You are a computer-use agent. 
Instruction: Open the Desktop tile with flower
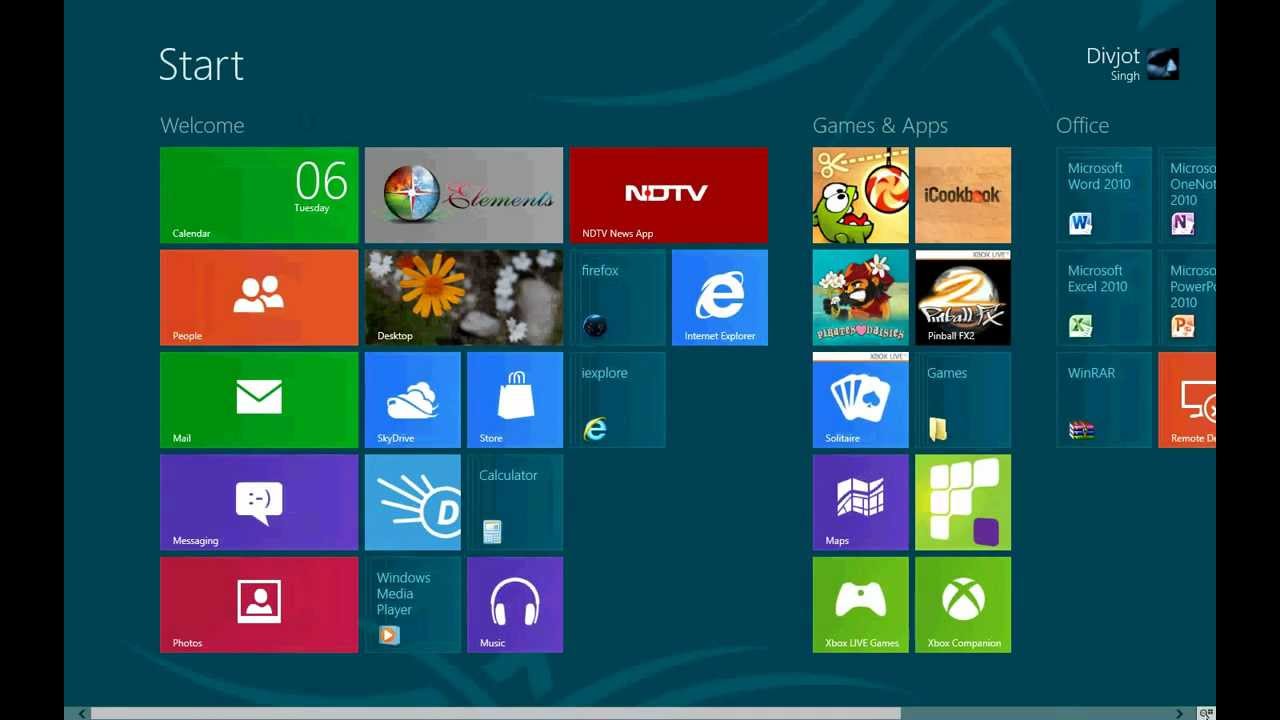464,298
